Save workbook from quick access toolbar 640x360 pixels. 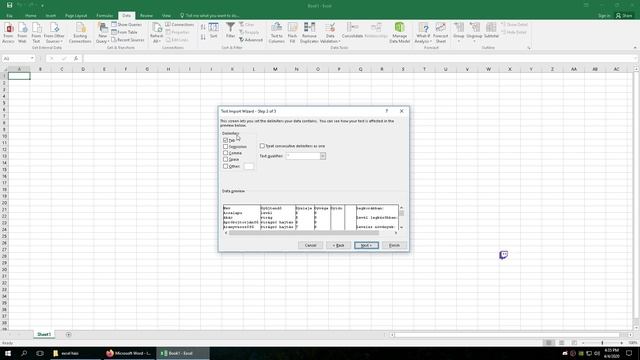pyautogui.click(x=9, y=5)
